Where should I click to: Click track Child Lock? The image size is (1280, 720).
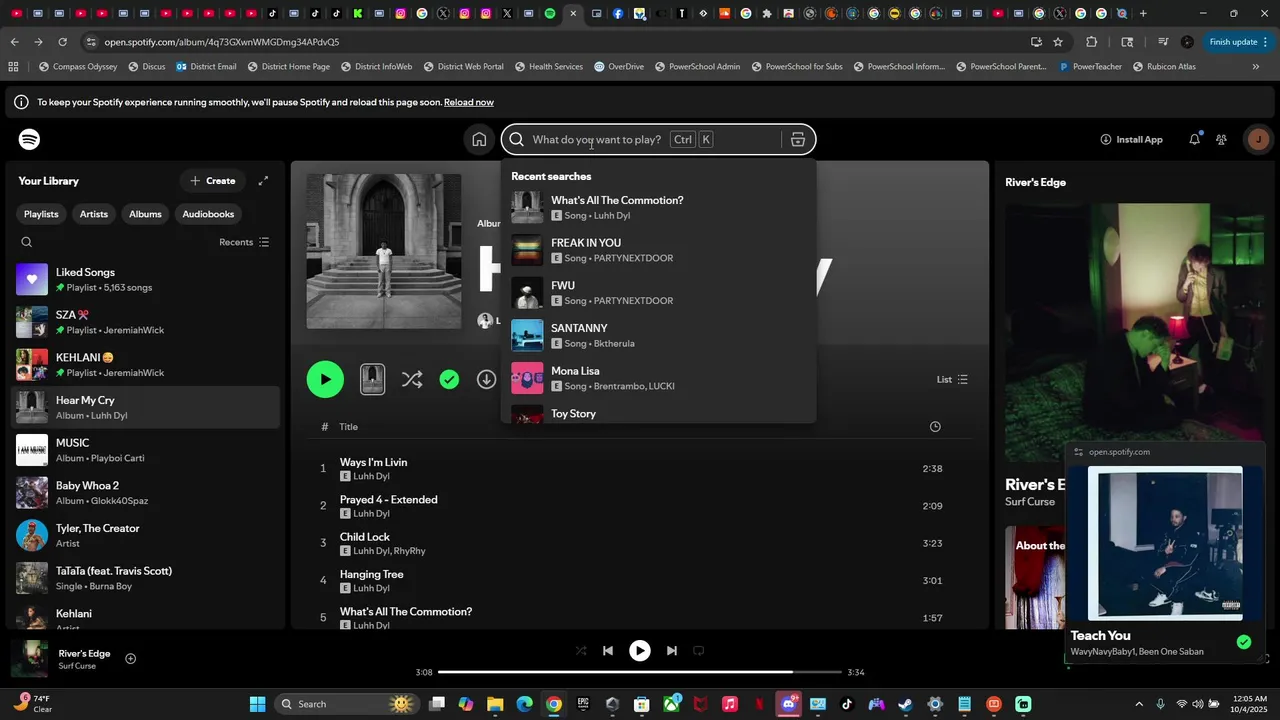[x=364, y=537]
